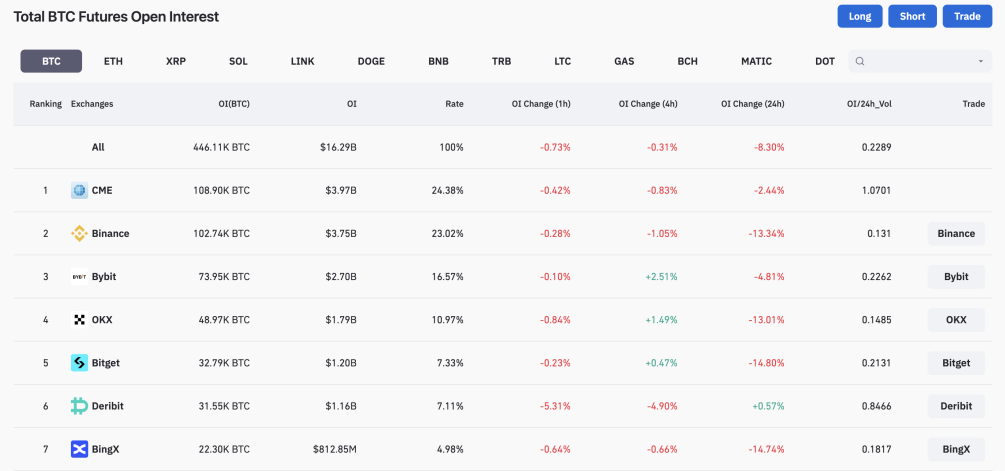Sort by OI Change (4h) header

coord(648,104)
